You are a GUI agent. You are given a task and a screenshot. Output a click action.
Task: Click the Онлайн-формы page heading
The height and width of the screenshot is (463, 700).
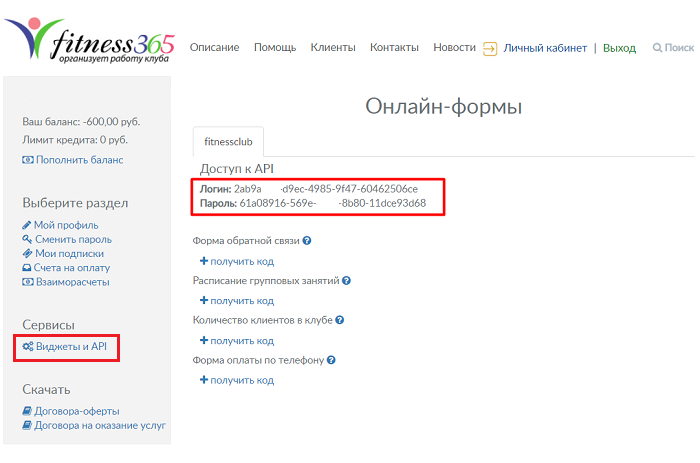pos(444,107)
